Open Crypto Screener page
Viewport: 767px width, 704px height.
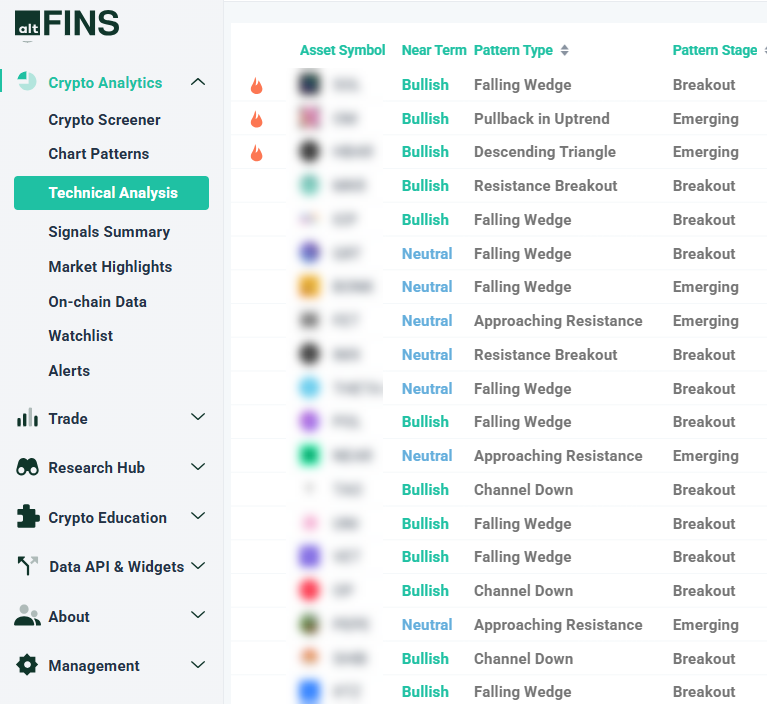[x=104, y=120]
